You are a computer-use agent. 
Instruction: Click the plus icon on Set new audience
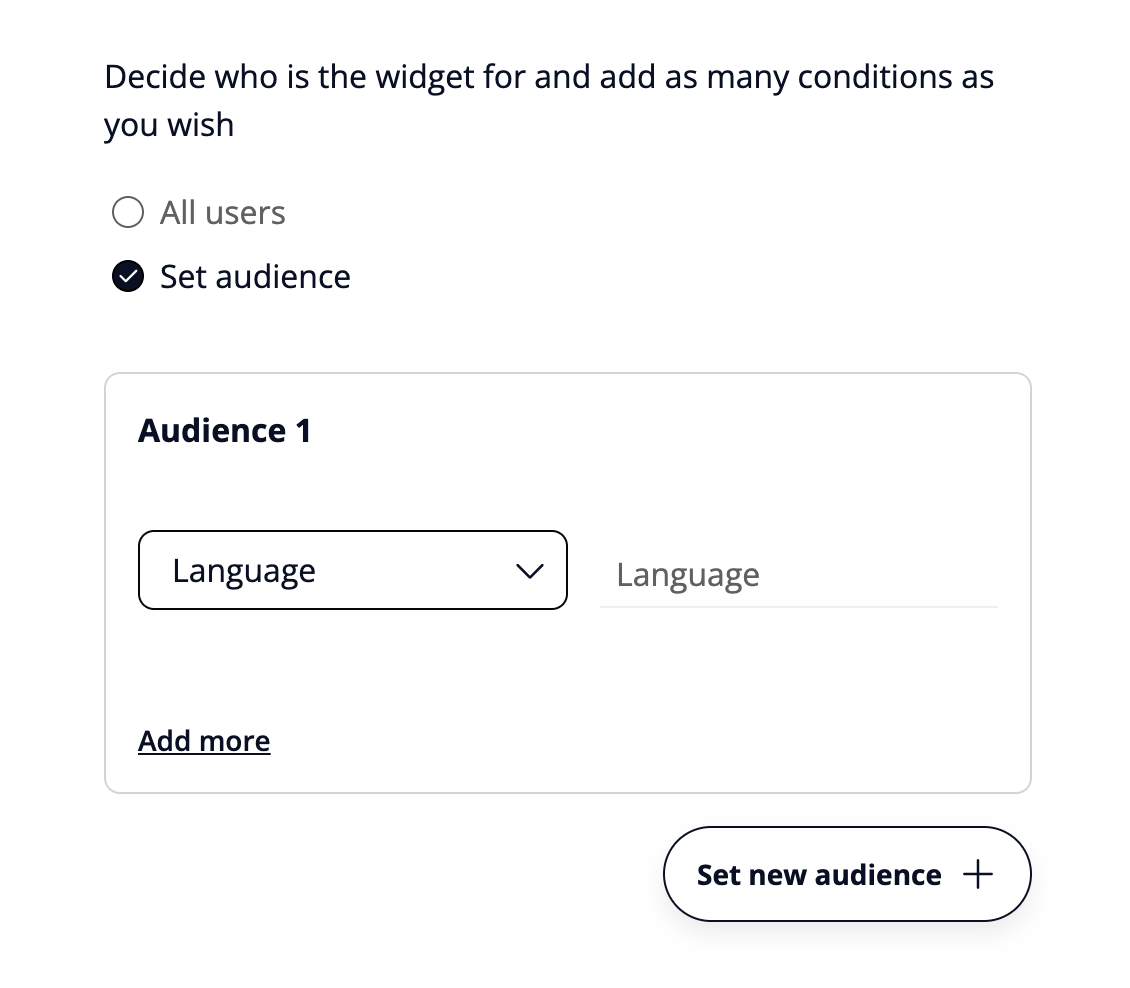(977, 875)
